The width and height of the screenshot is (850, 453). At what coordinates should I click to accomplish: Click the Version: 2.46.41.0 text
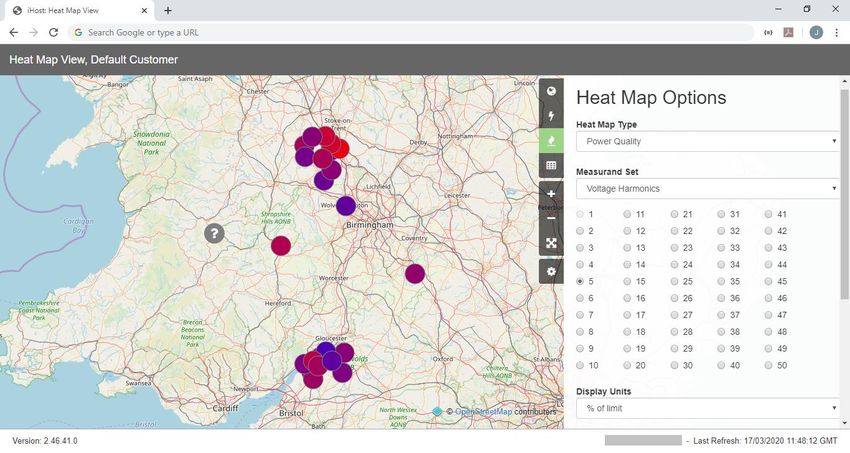[45, 441]
